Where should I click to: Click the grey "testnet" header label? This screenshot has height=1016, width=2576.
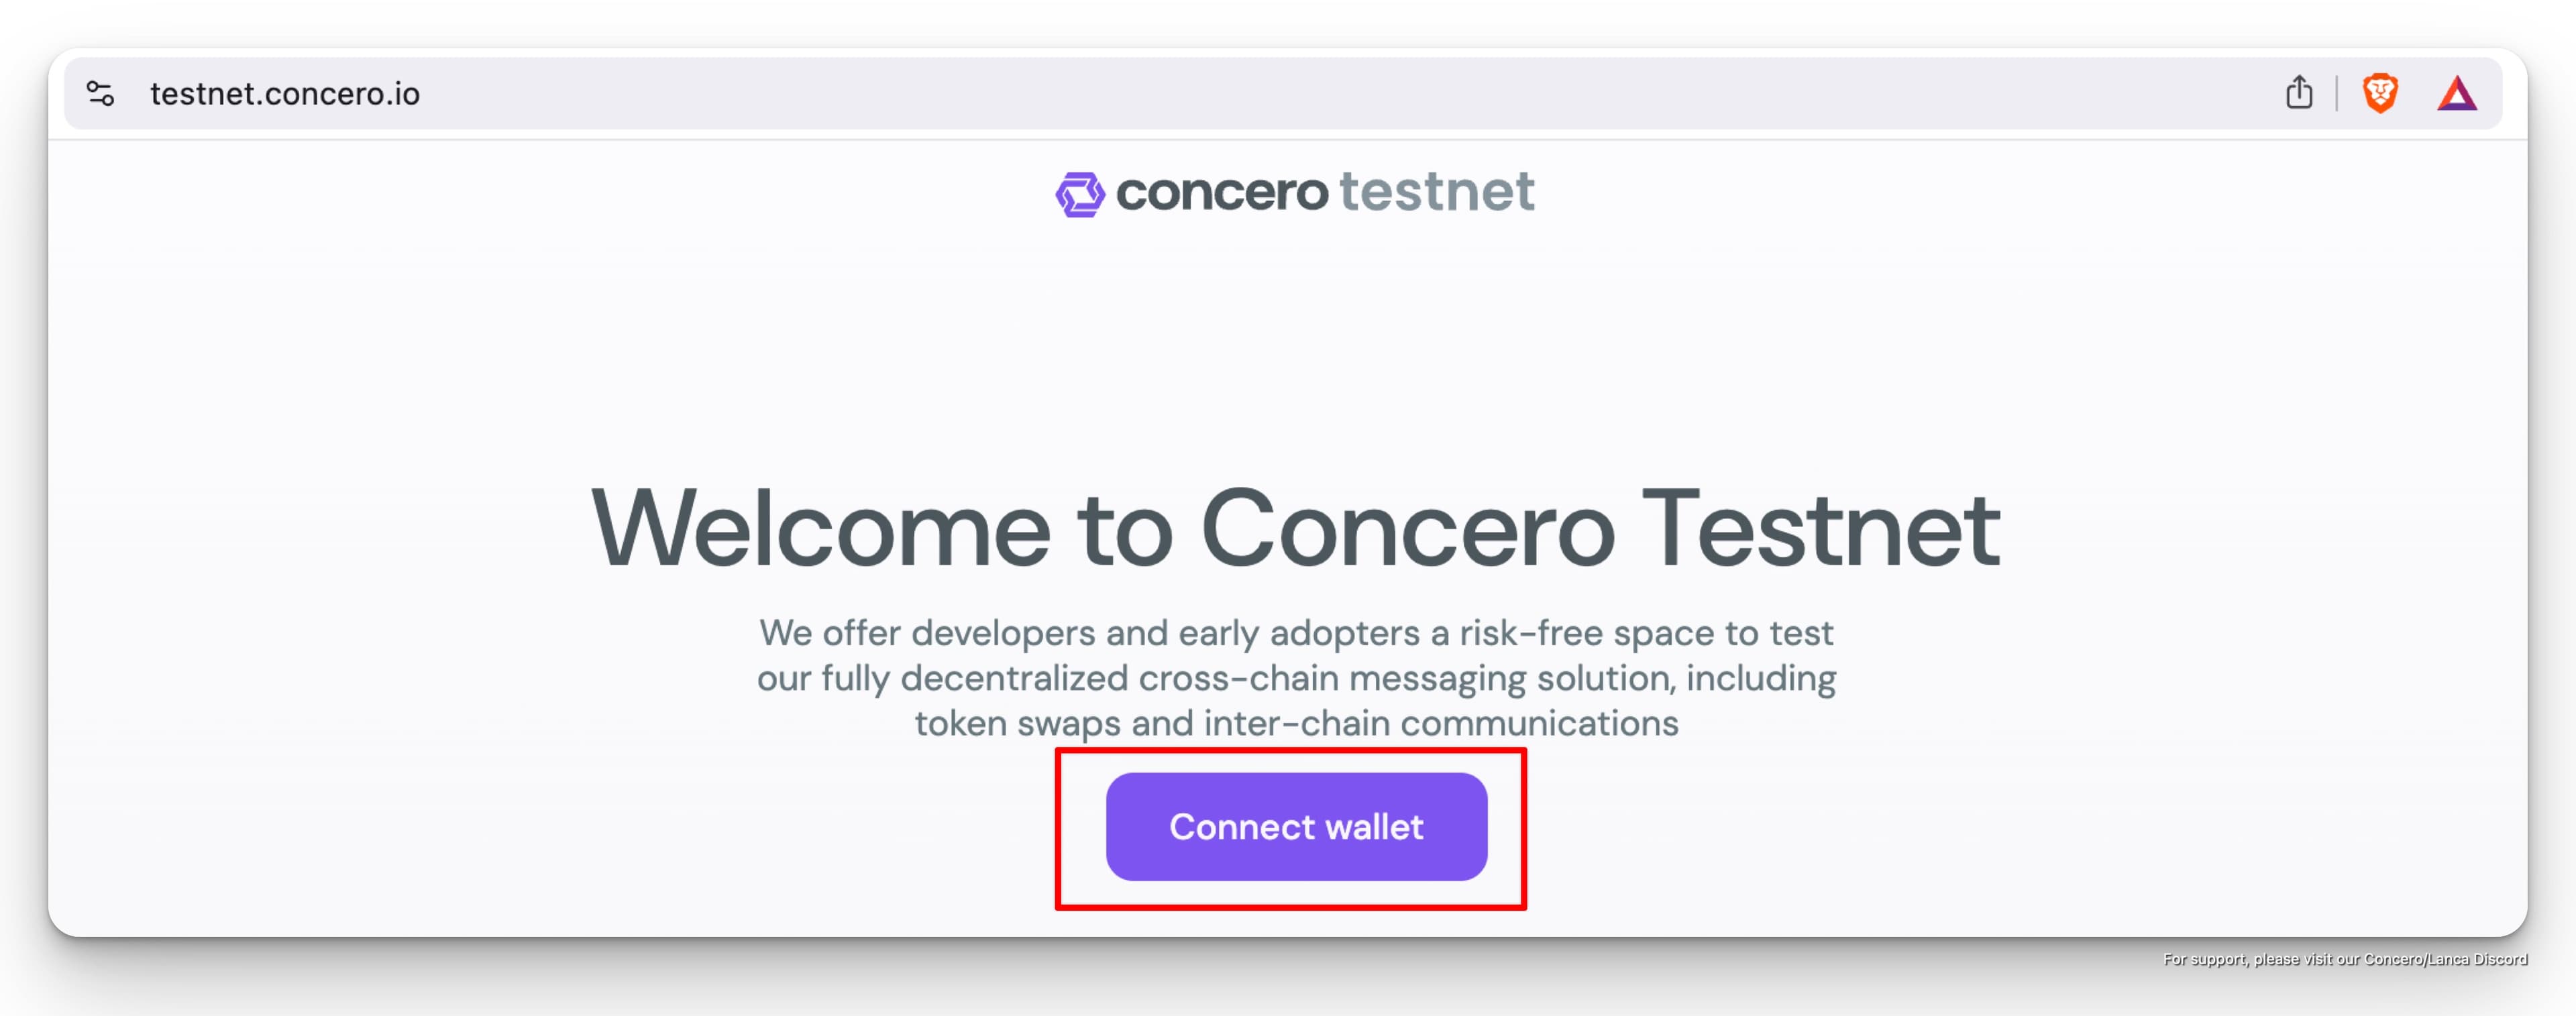[1437, 192]
